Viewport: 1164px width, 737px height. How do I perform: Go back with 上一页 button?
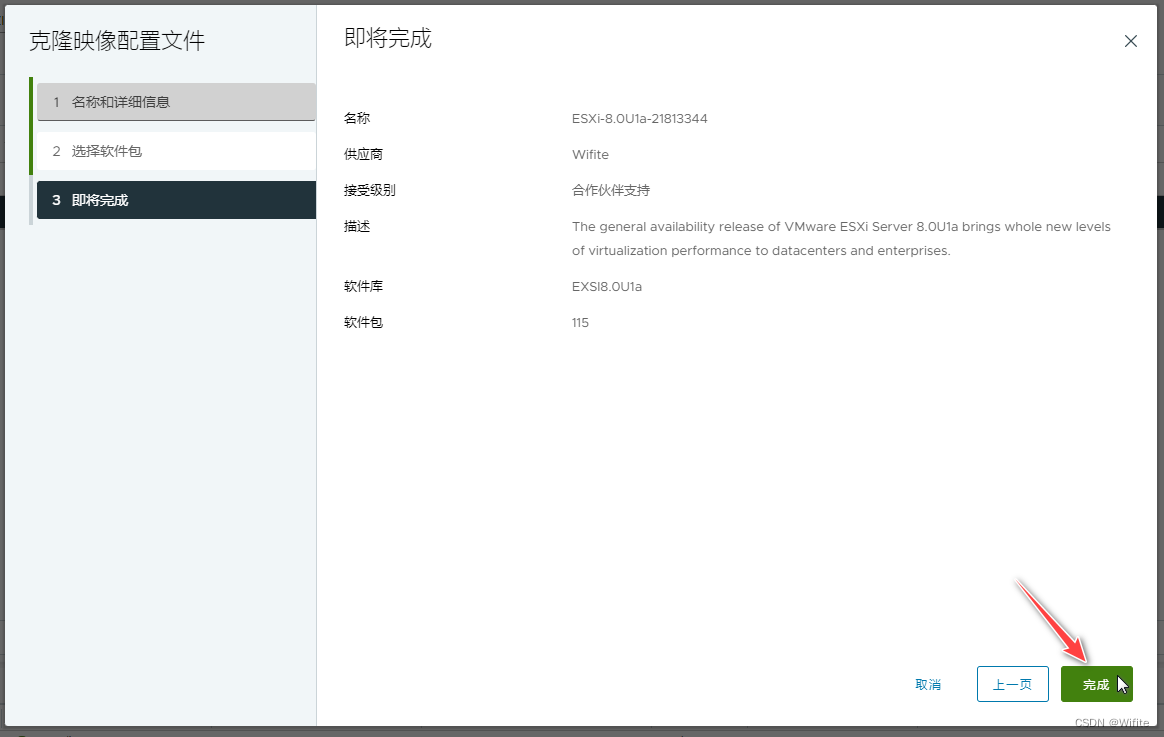(x=1013, y=684)
